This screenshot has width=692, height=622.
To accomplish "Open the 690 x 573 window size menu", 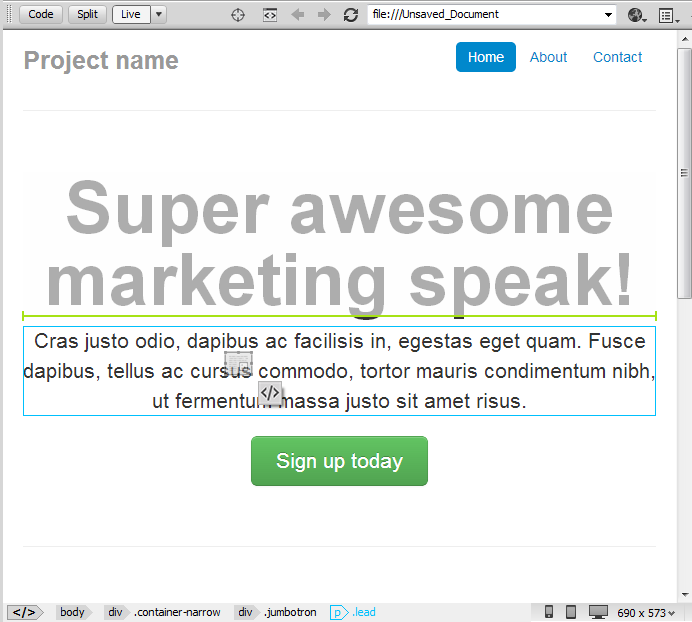I will click(x=646, y=613).
